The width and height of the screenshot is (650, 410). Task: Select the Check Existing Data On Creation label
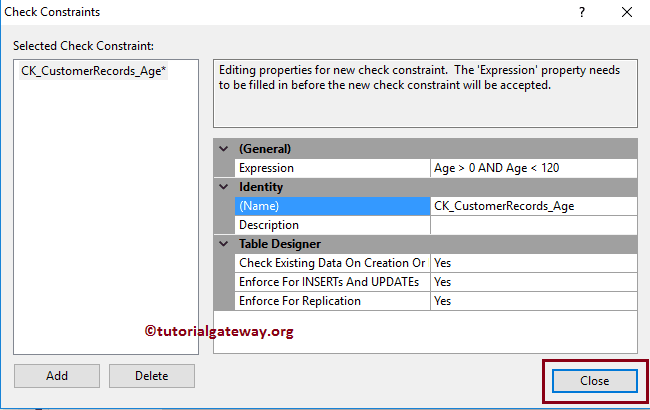(332, 263)
